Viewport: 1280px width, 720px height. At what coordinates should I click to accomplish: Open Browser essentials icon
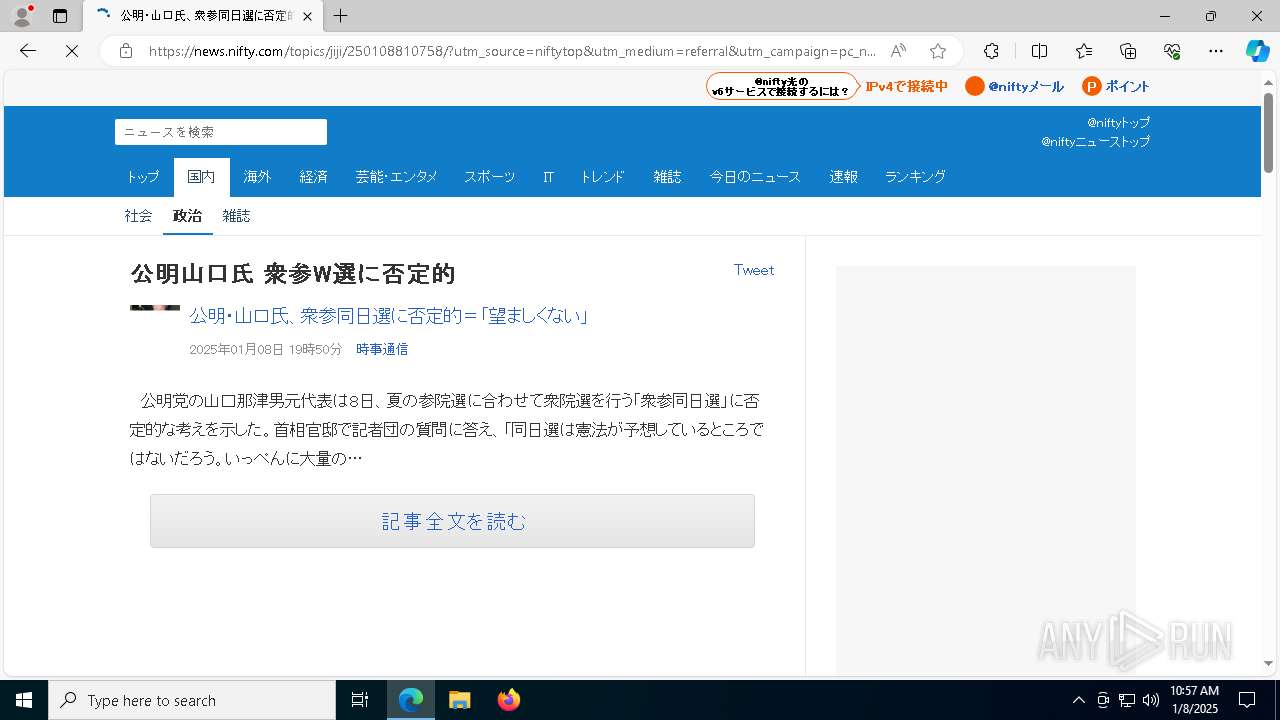pyautogui.click(x=1172, y=51)
